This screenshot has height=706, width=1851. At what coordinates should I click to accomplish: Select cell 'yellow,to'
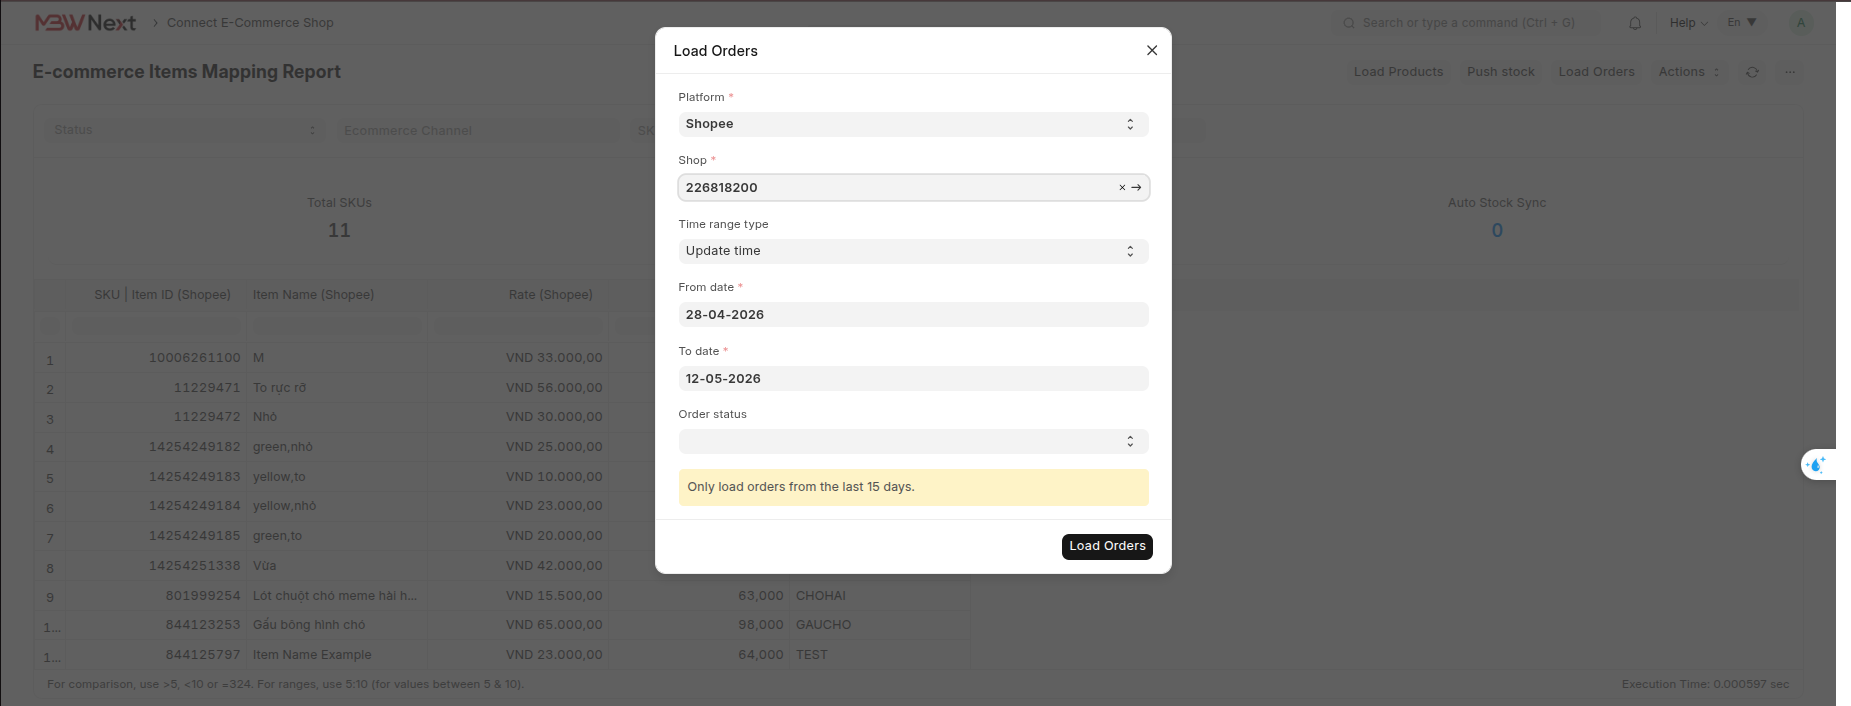337,477
